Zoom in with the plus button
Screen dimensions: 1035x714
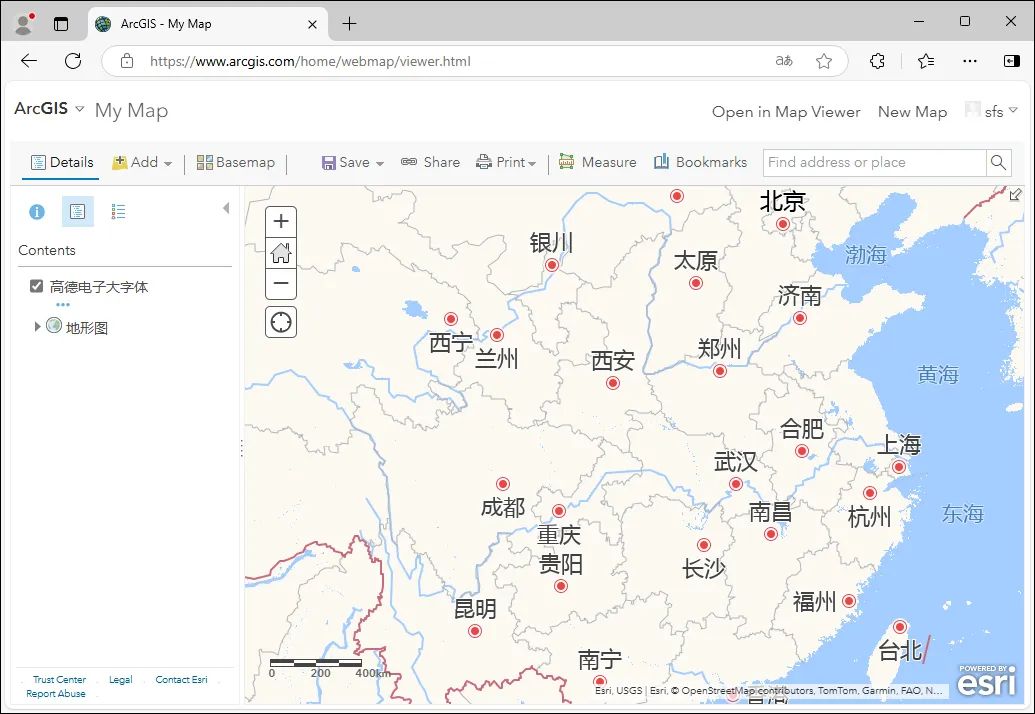point(281,221)
